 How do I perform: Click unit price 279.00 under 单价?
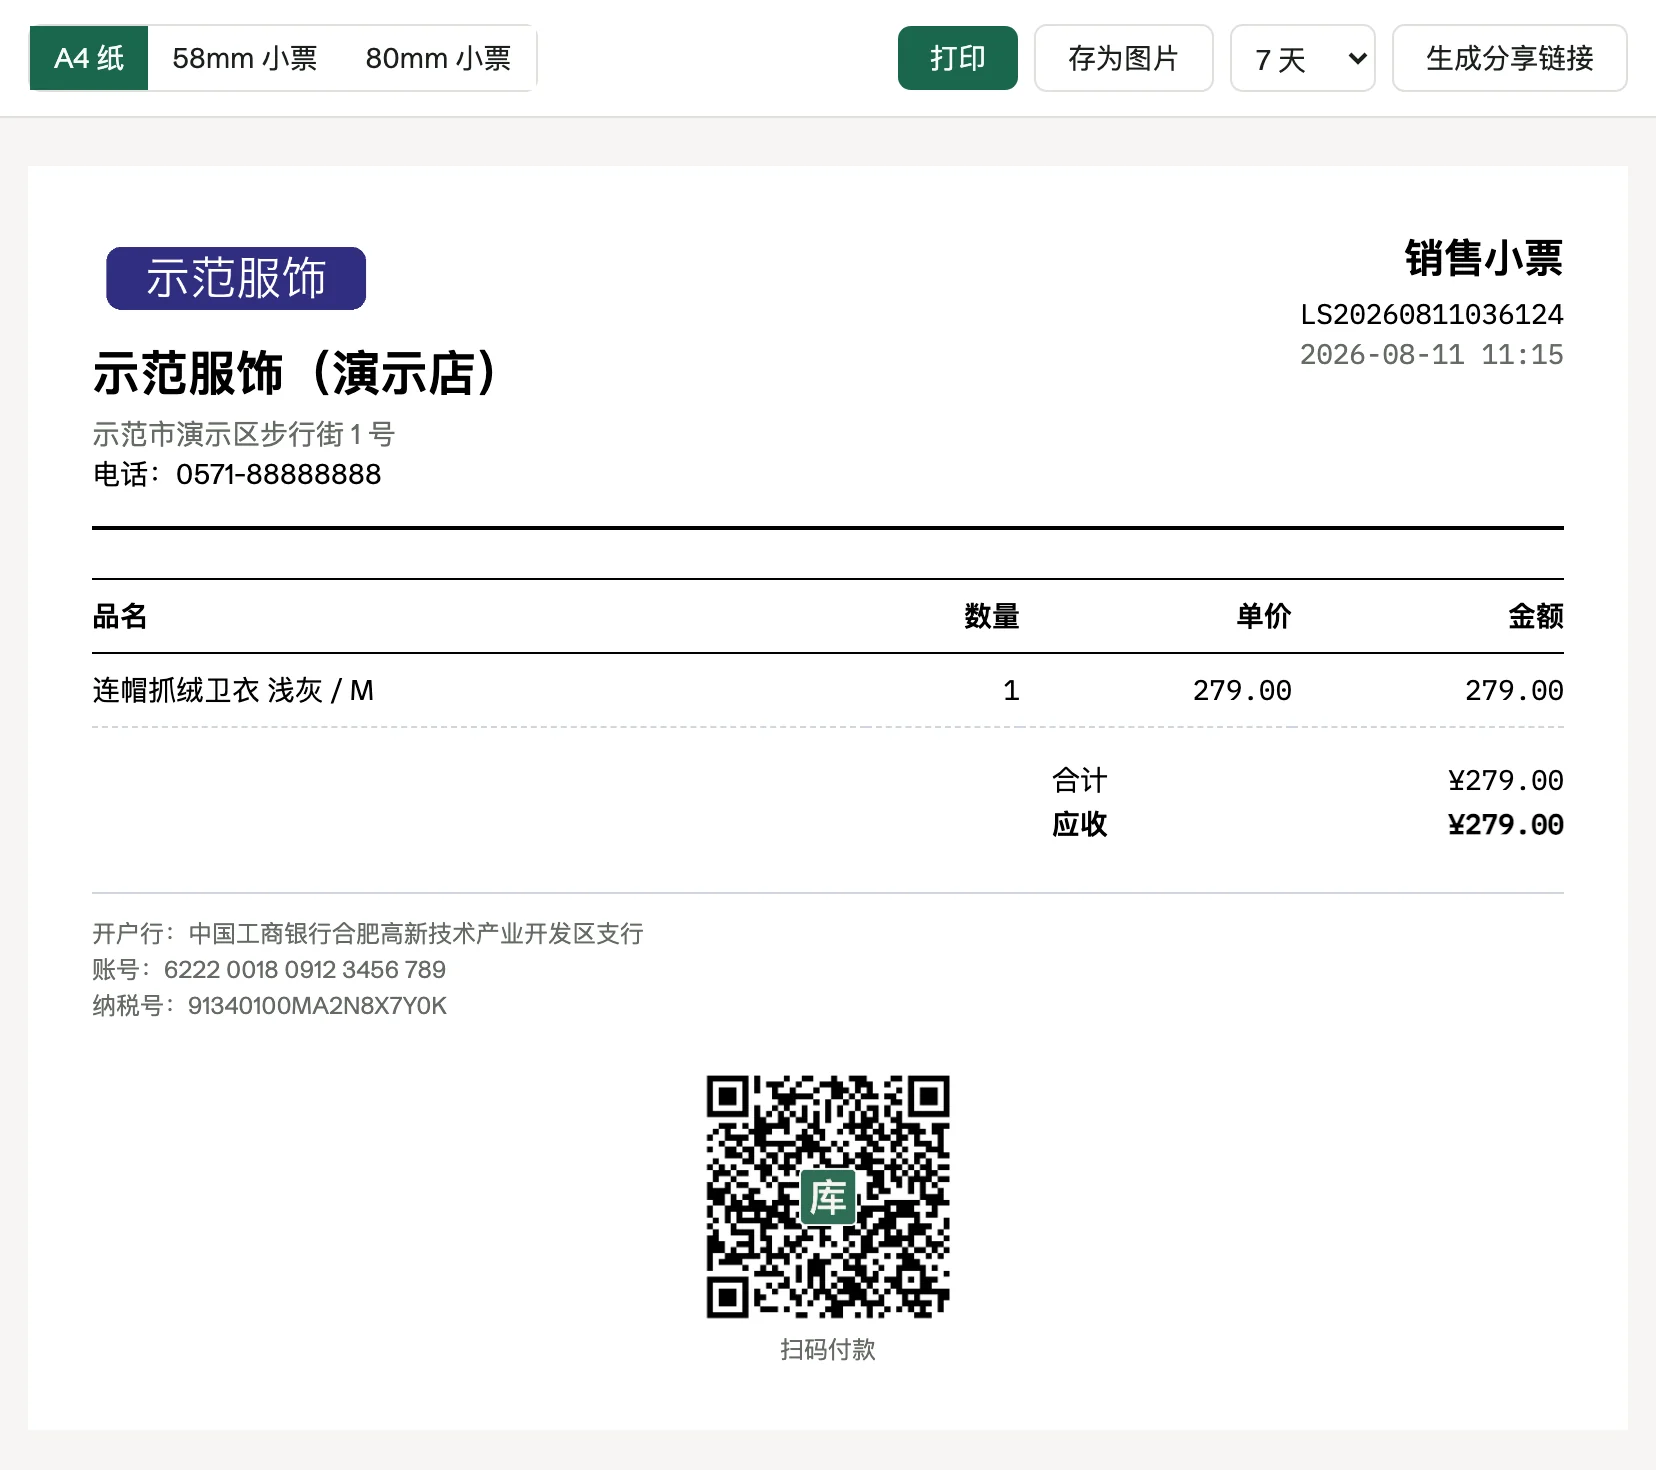[x=1242, y=691]
